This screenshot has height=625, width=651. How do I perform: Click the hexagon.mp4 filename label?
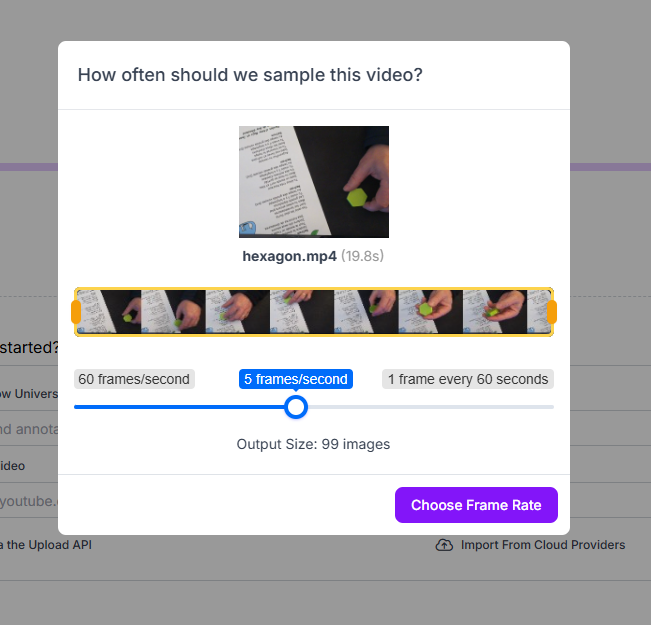tap(289, 256)
